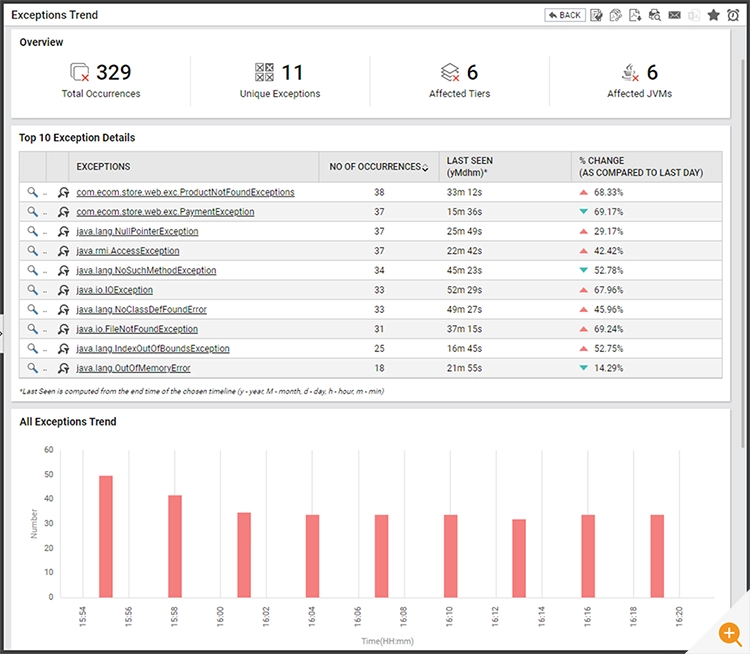
Task: Click the BACK button
Action: point(564,15)
